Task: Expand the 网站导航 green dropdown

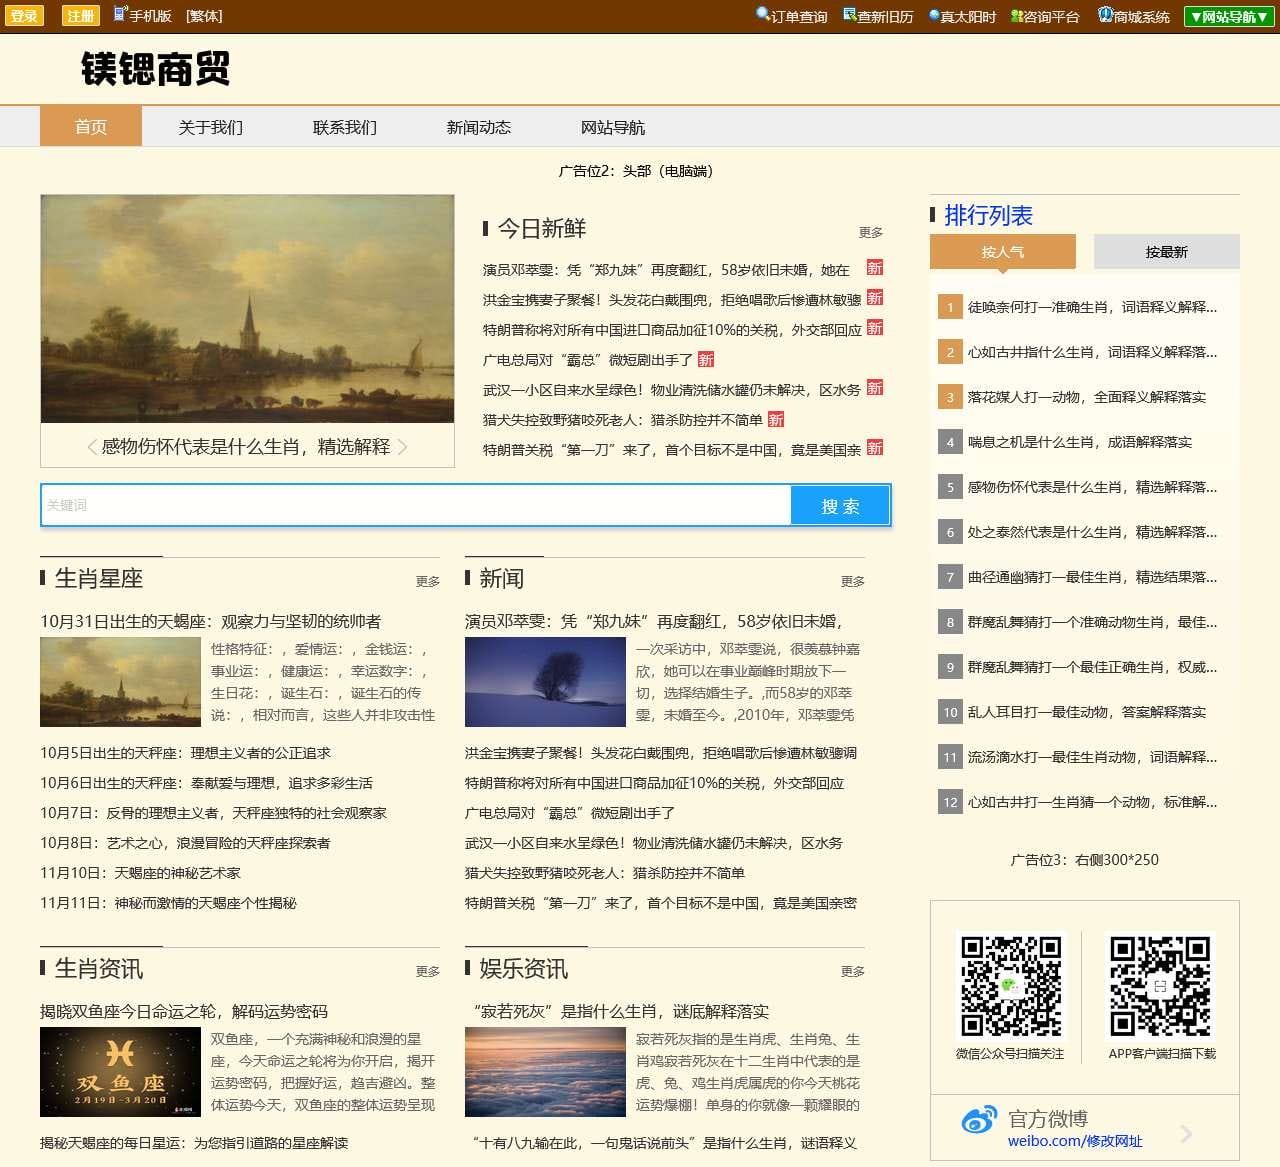Action: pos(1228,17)
